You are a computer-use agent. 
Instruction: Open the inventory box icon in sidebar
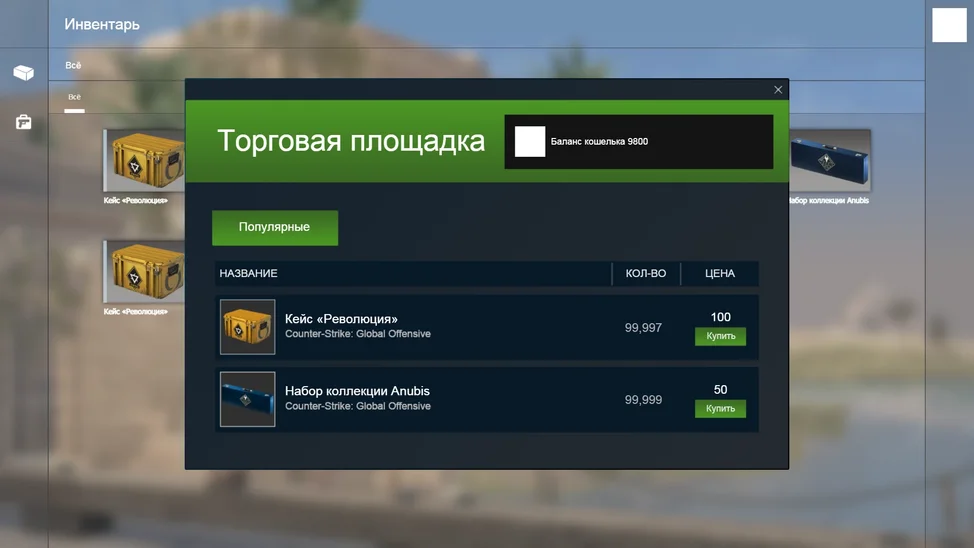24,73
